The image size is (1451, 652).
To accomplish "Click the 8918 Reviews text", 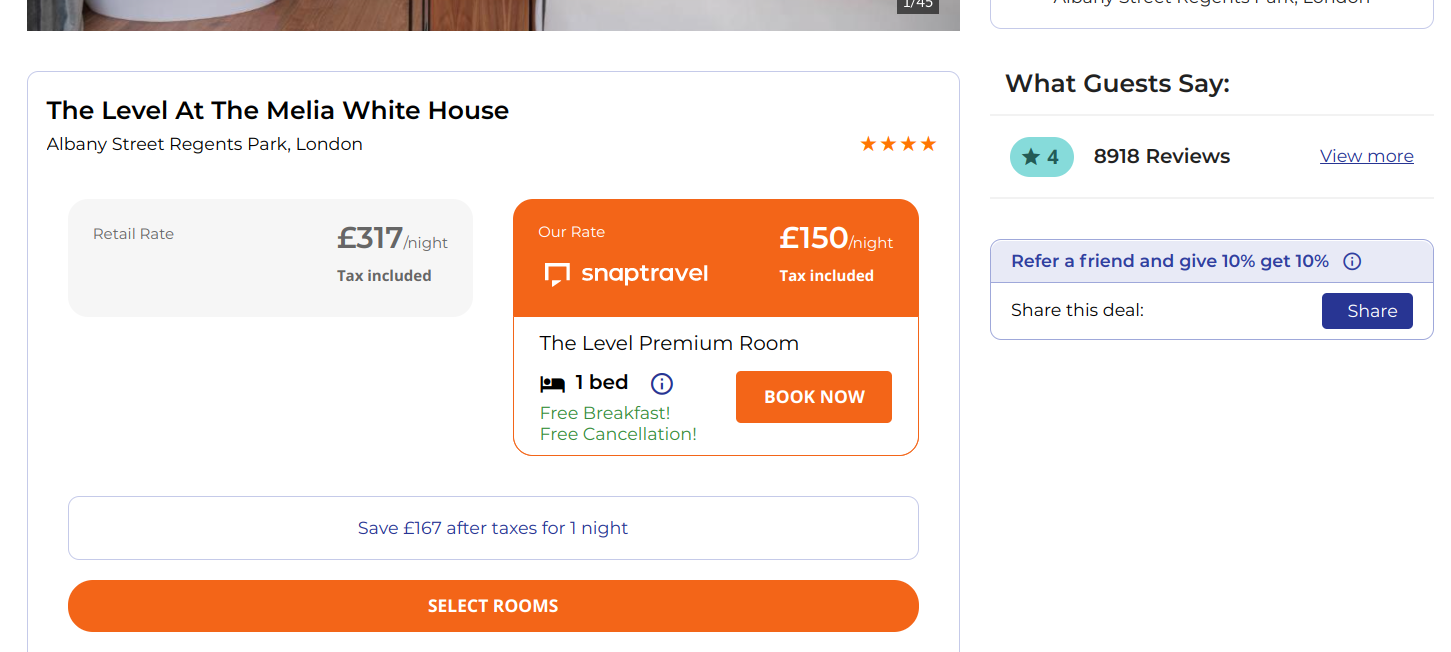I will [1162, 157].
